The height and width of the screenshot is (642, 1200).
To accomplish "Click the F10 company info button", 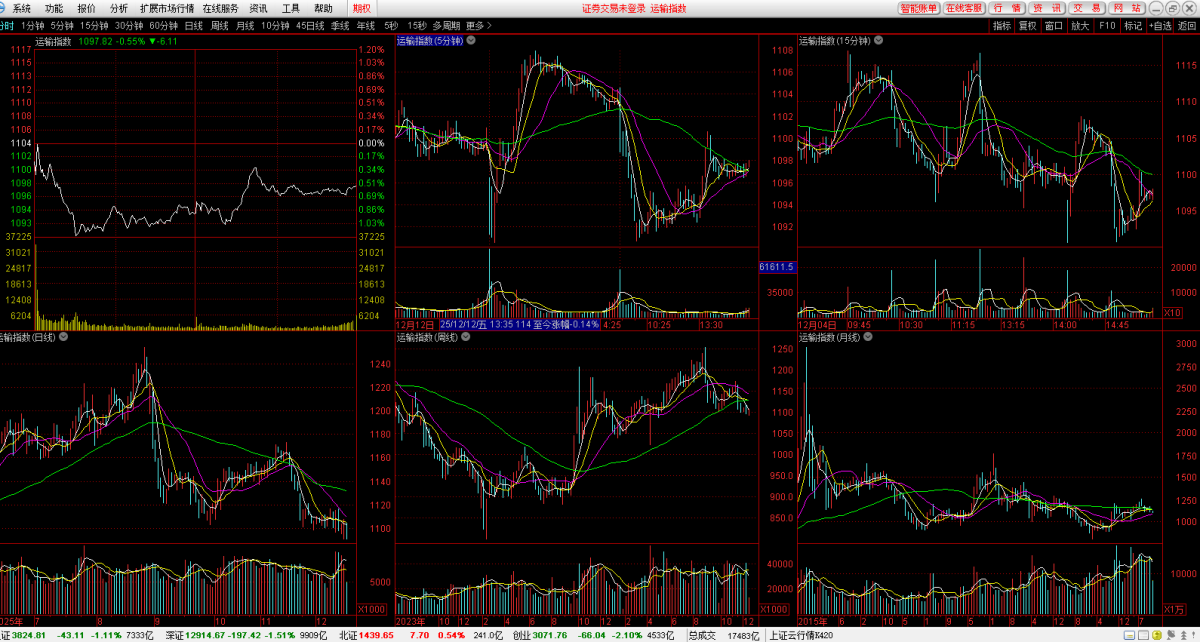I will 1107,25.
